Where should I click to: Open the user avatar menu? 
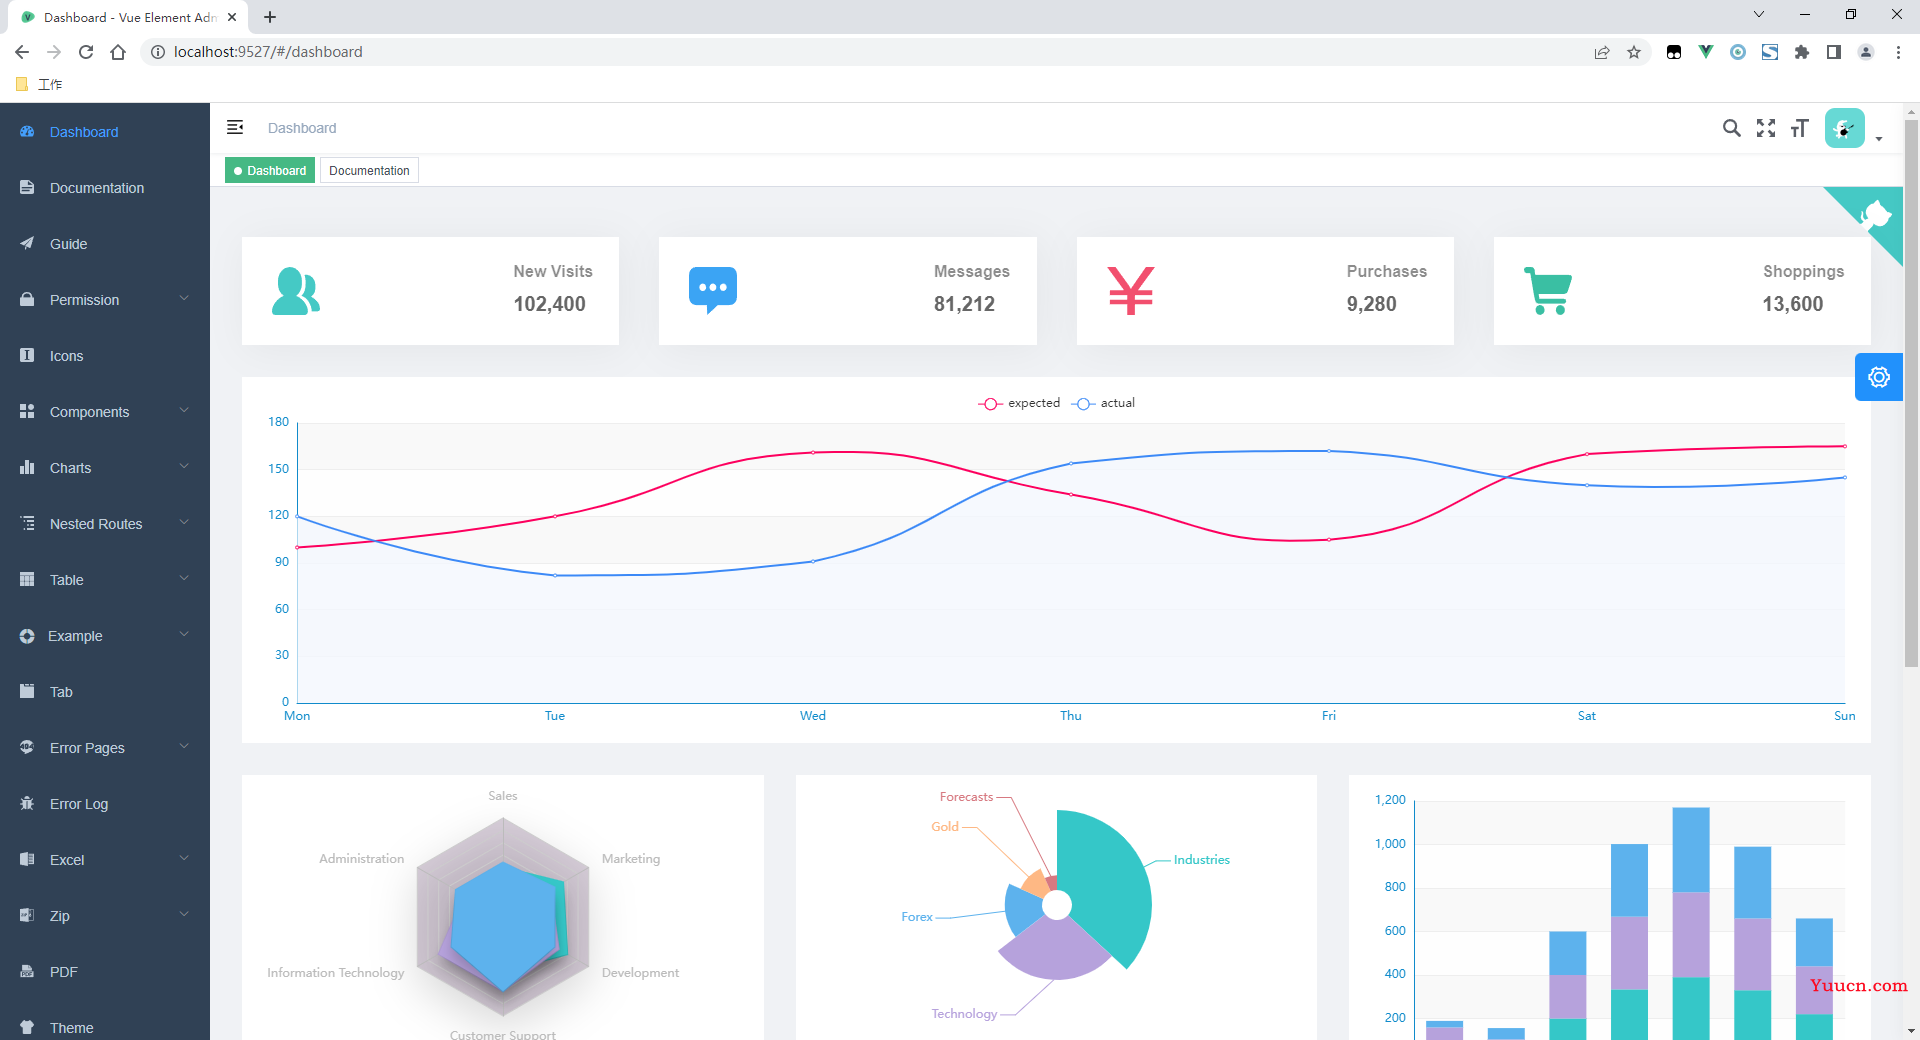tap(1844, 128)
